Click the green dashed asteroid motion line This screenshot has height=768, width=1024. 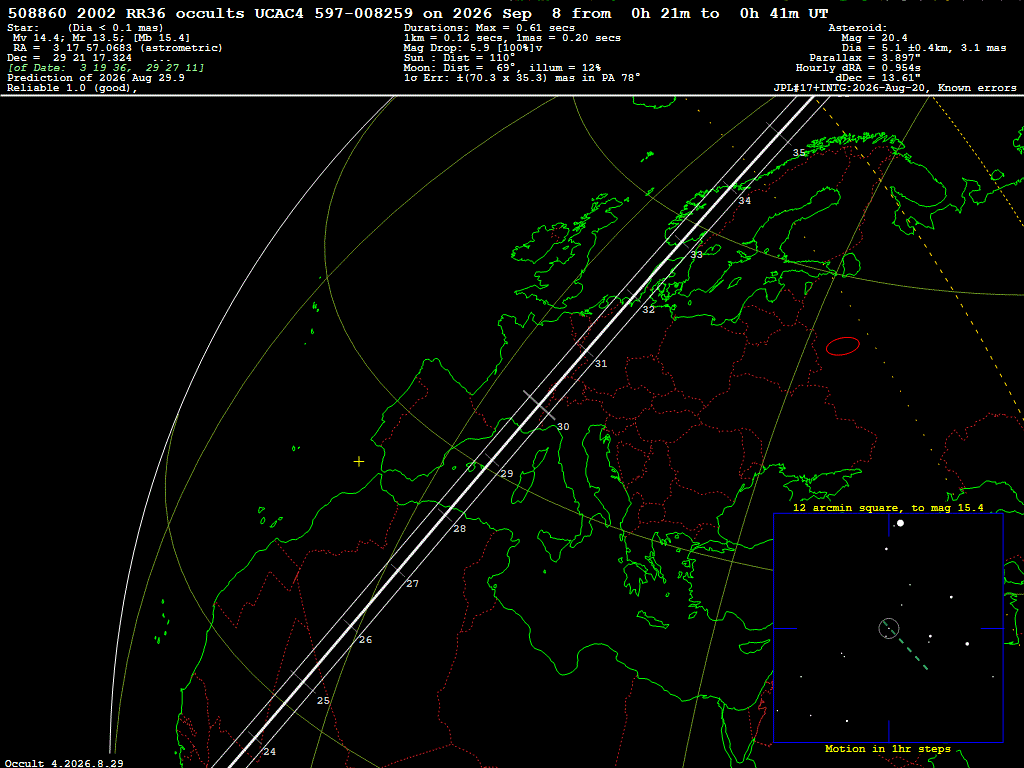click(x=906, y=647)
